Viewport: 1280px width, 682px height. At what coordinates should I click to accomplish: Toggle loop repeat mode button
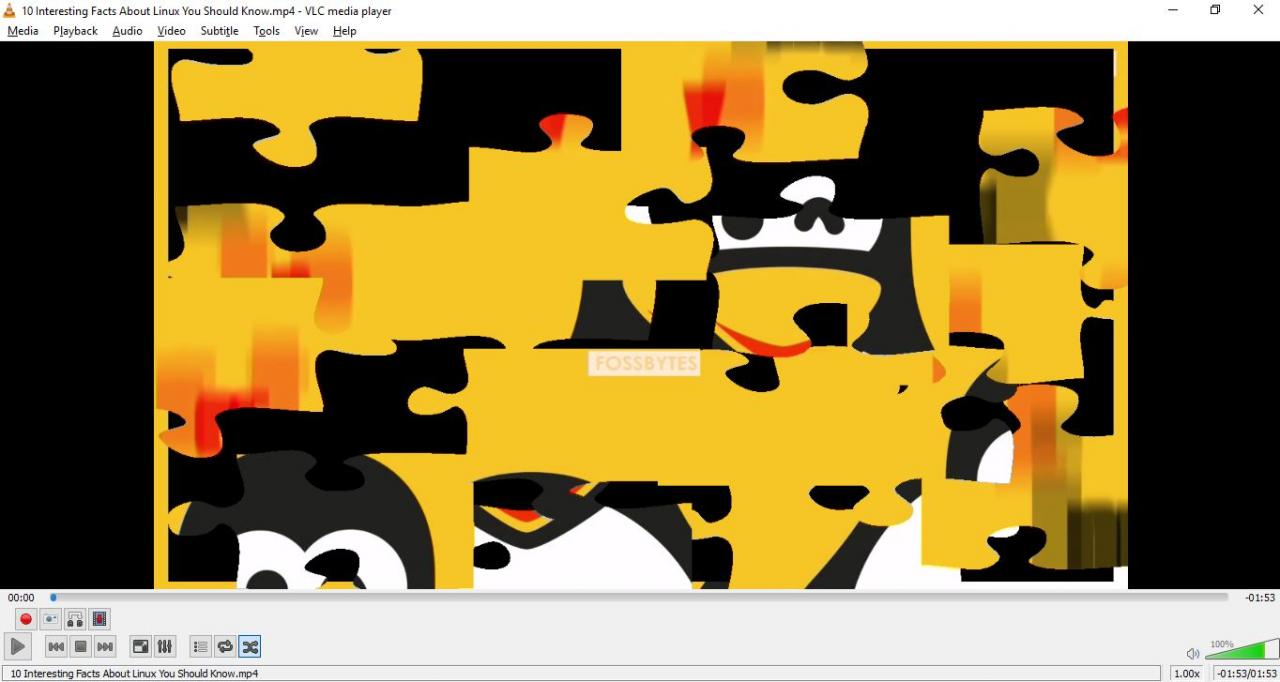tap(225, 647)
